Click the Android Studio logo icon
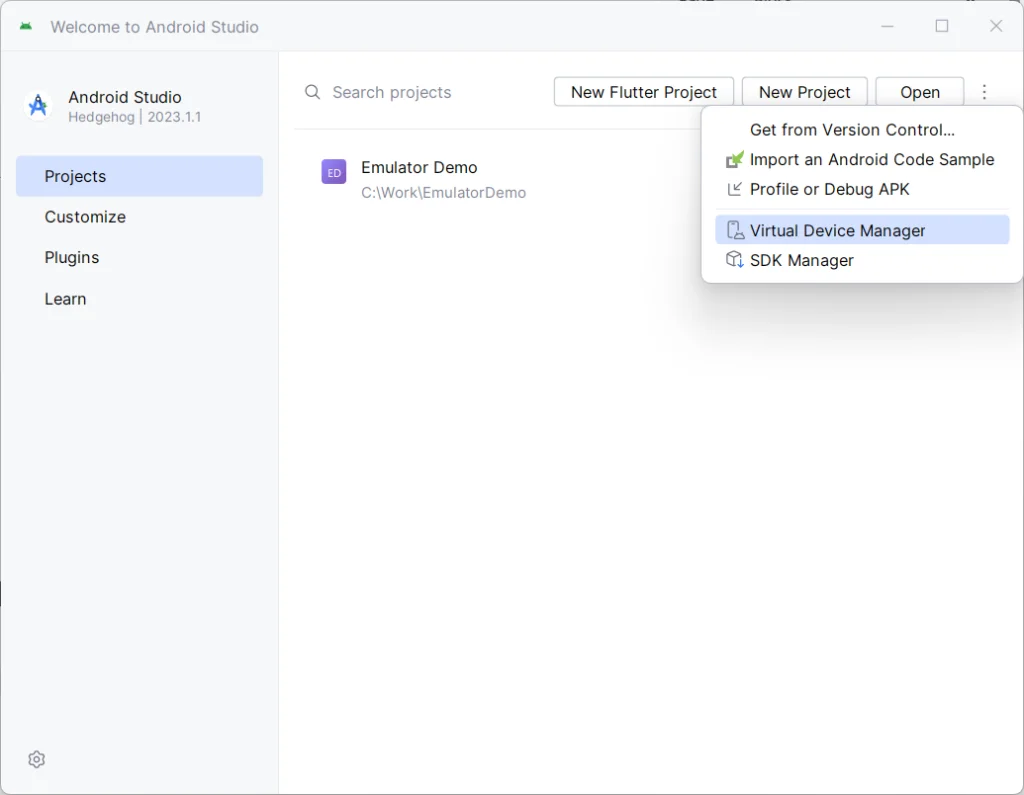 [38, 105]
